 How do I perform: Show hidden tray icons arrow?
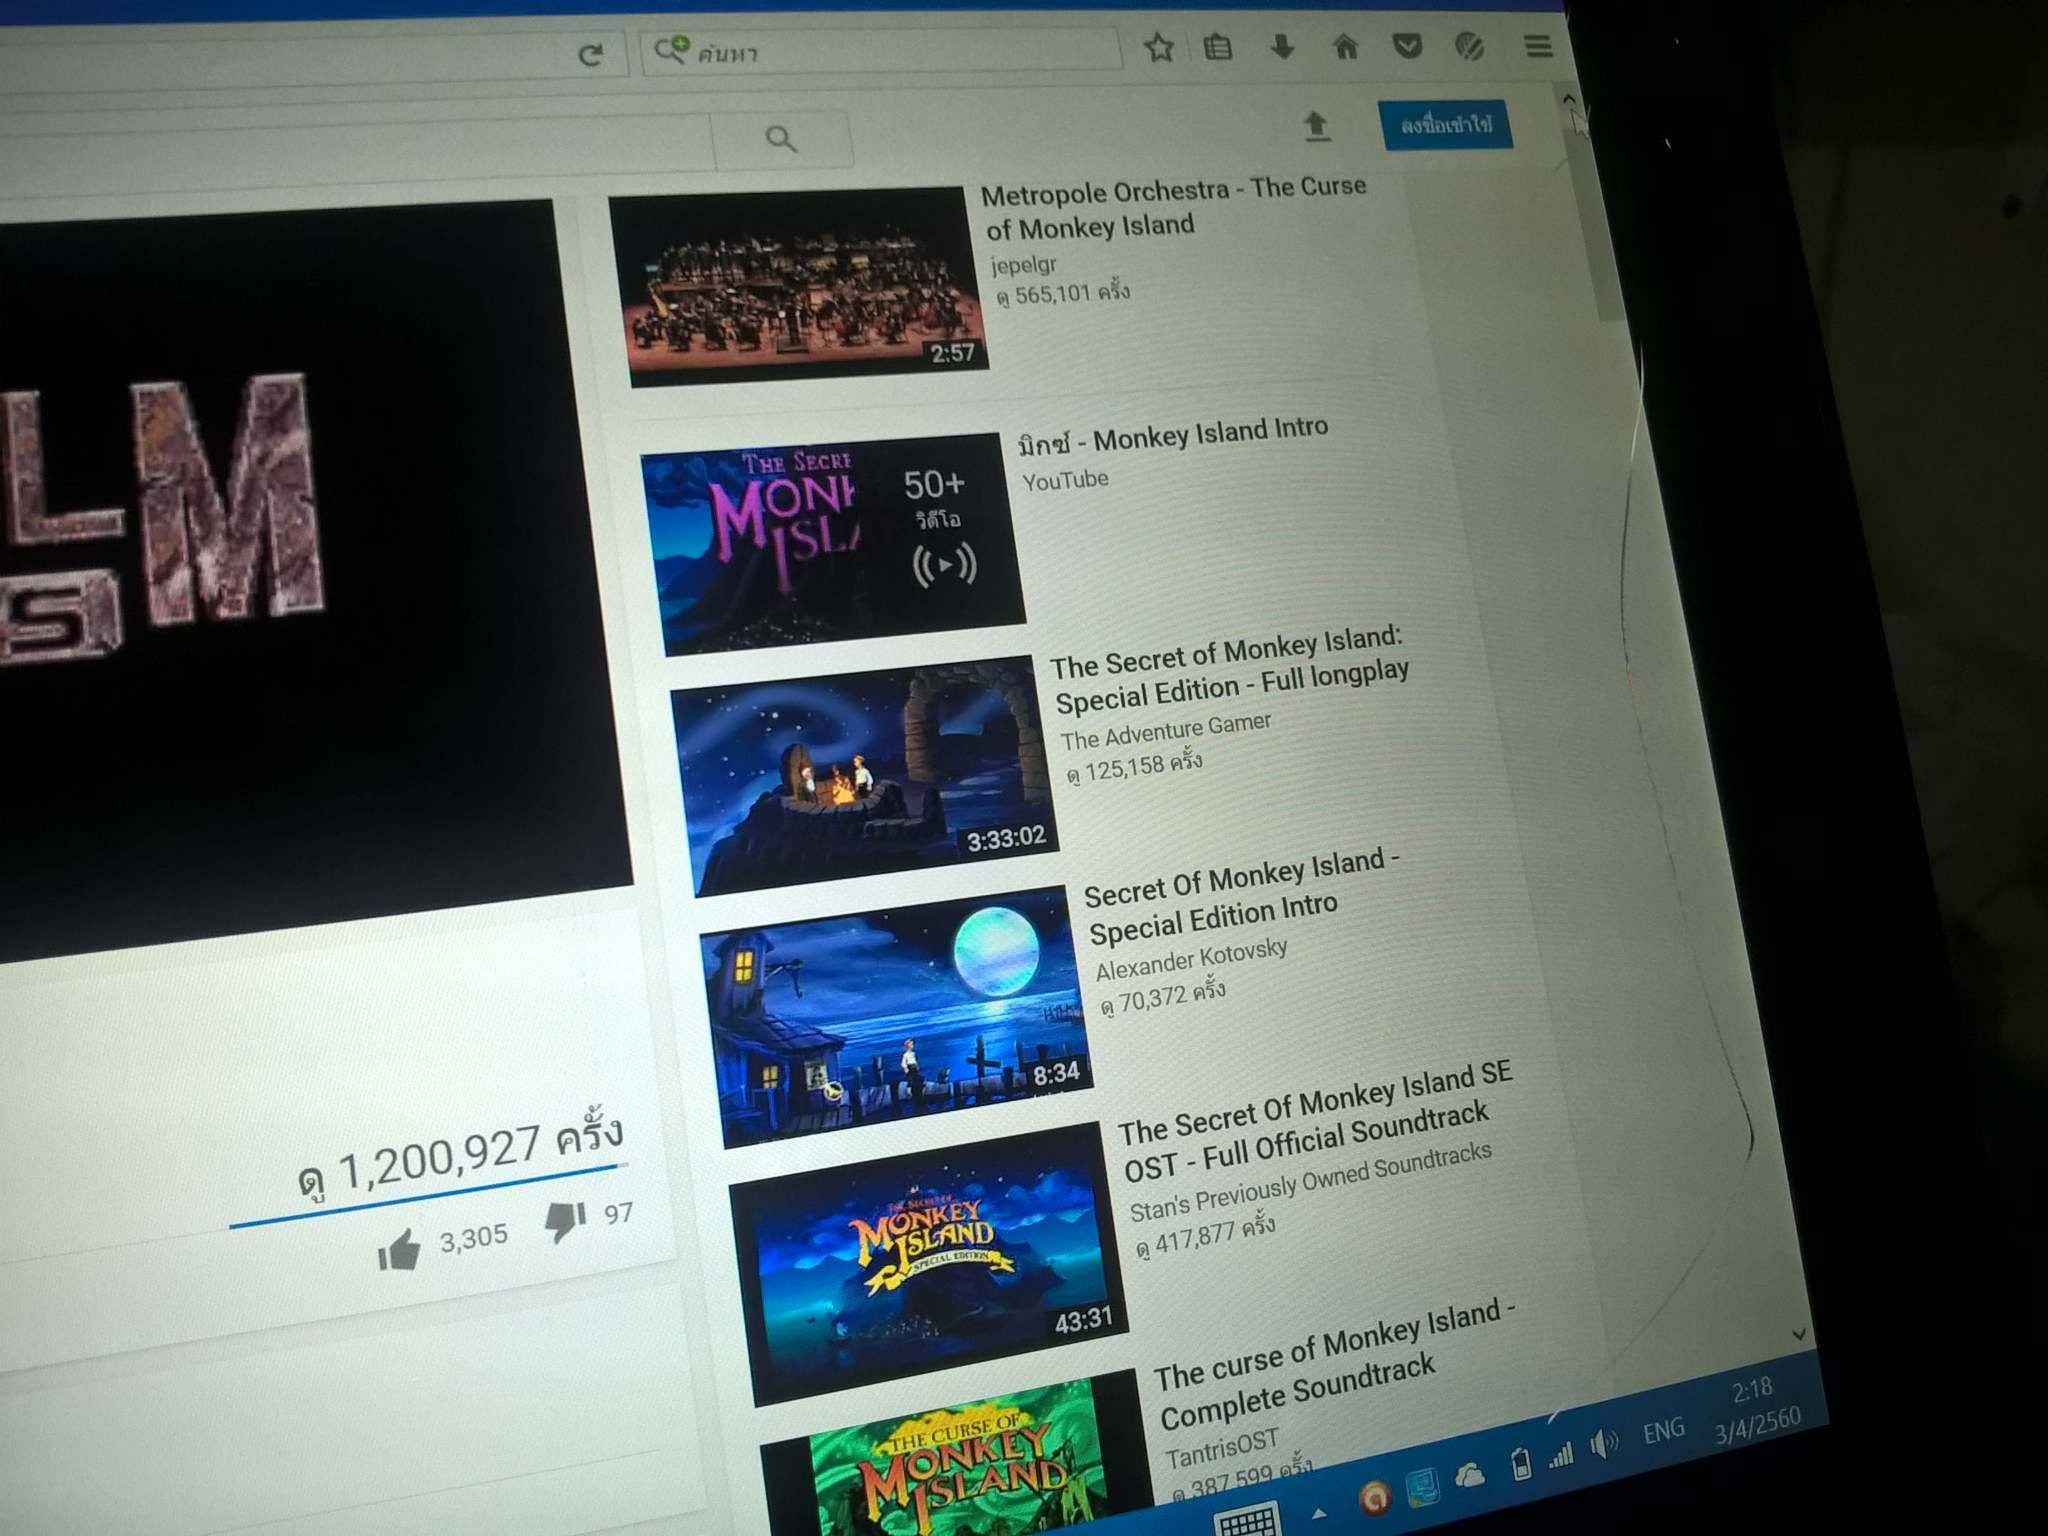point(1320,1514)
